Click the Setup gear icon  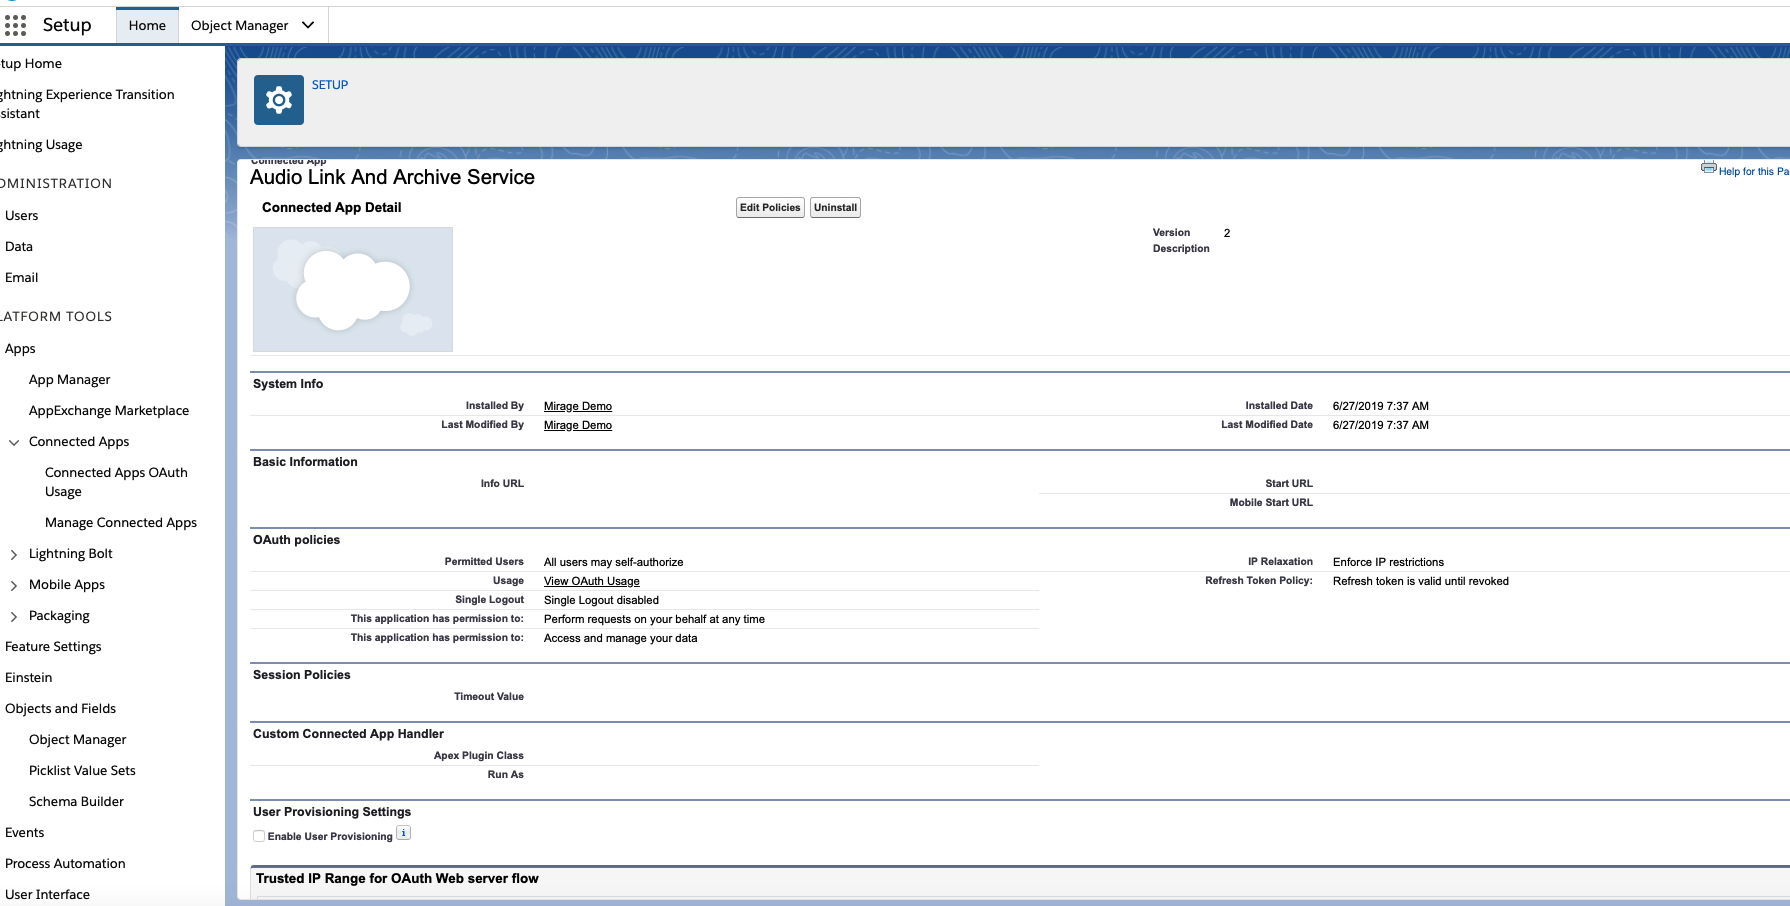279,100
